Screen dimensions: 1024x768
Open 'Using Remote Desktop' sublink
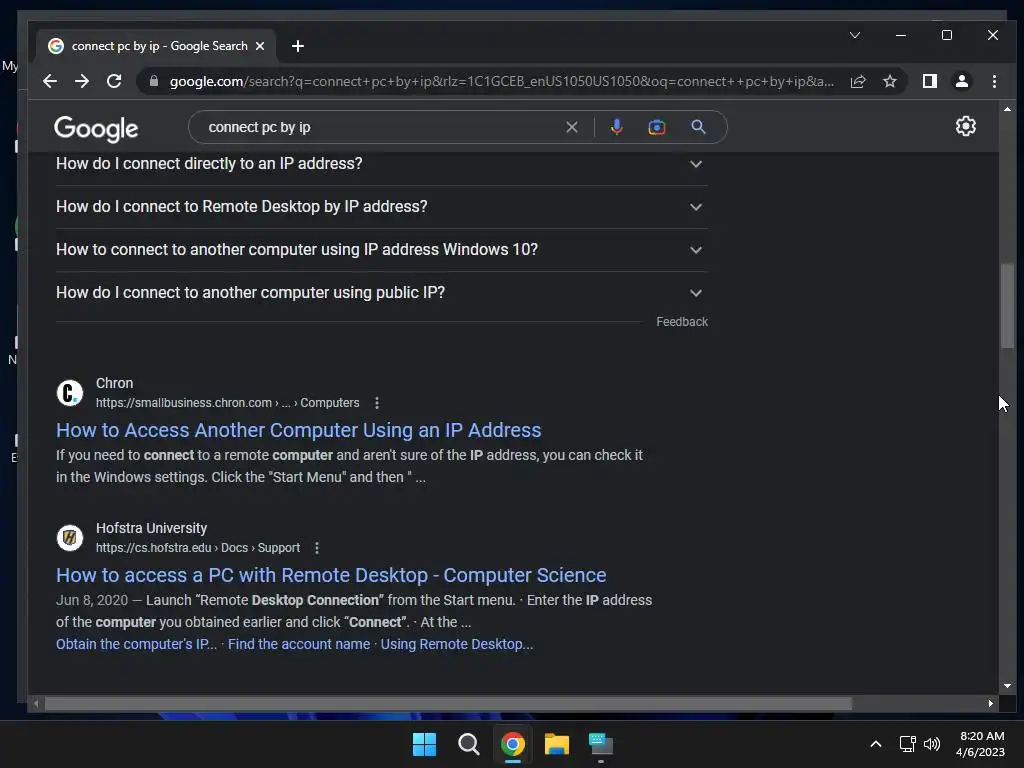coord(457,645)
